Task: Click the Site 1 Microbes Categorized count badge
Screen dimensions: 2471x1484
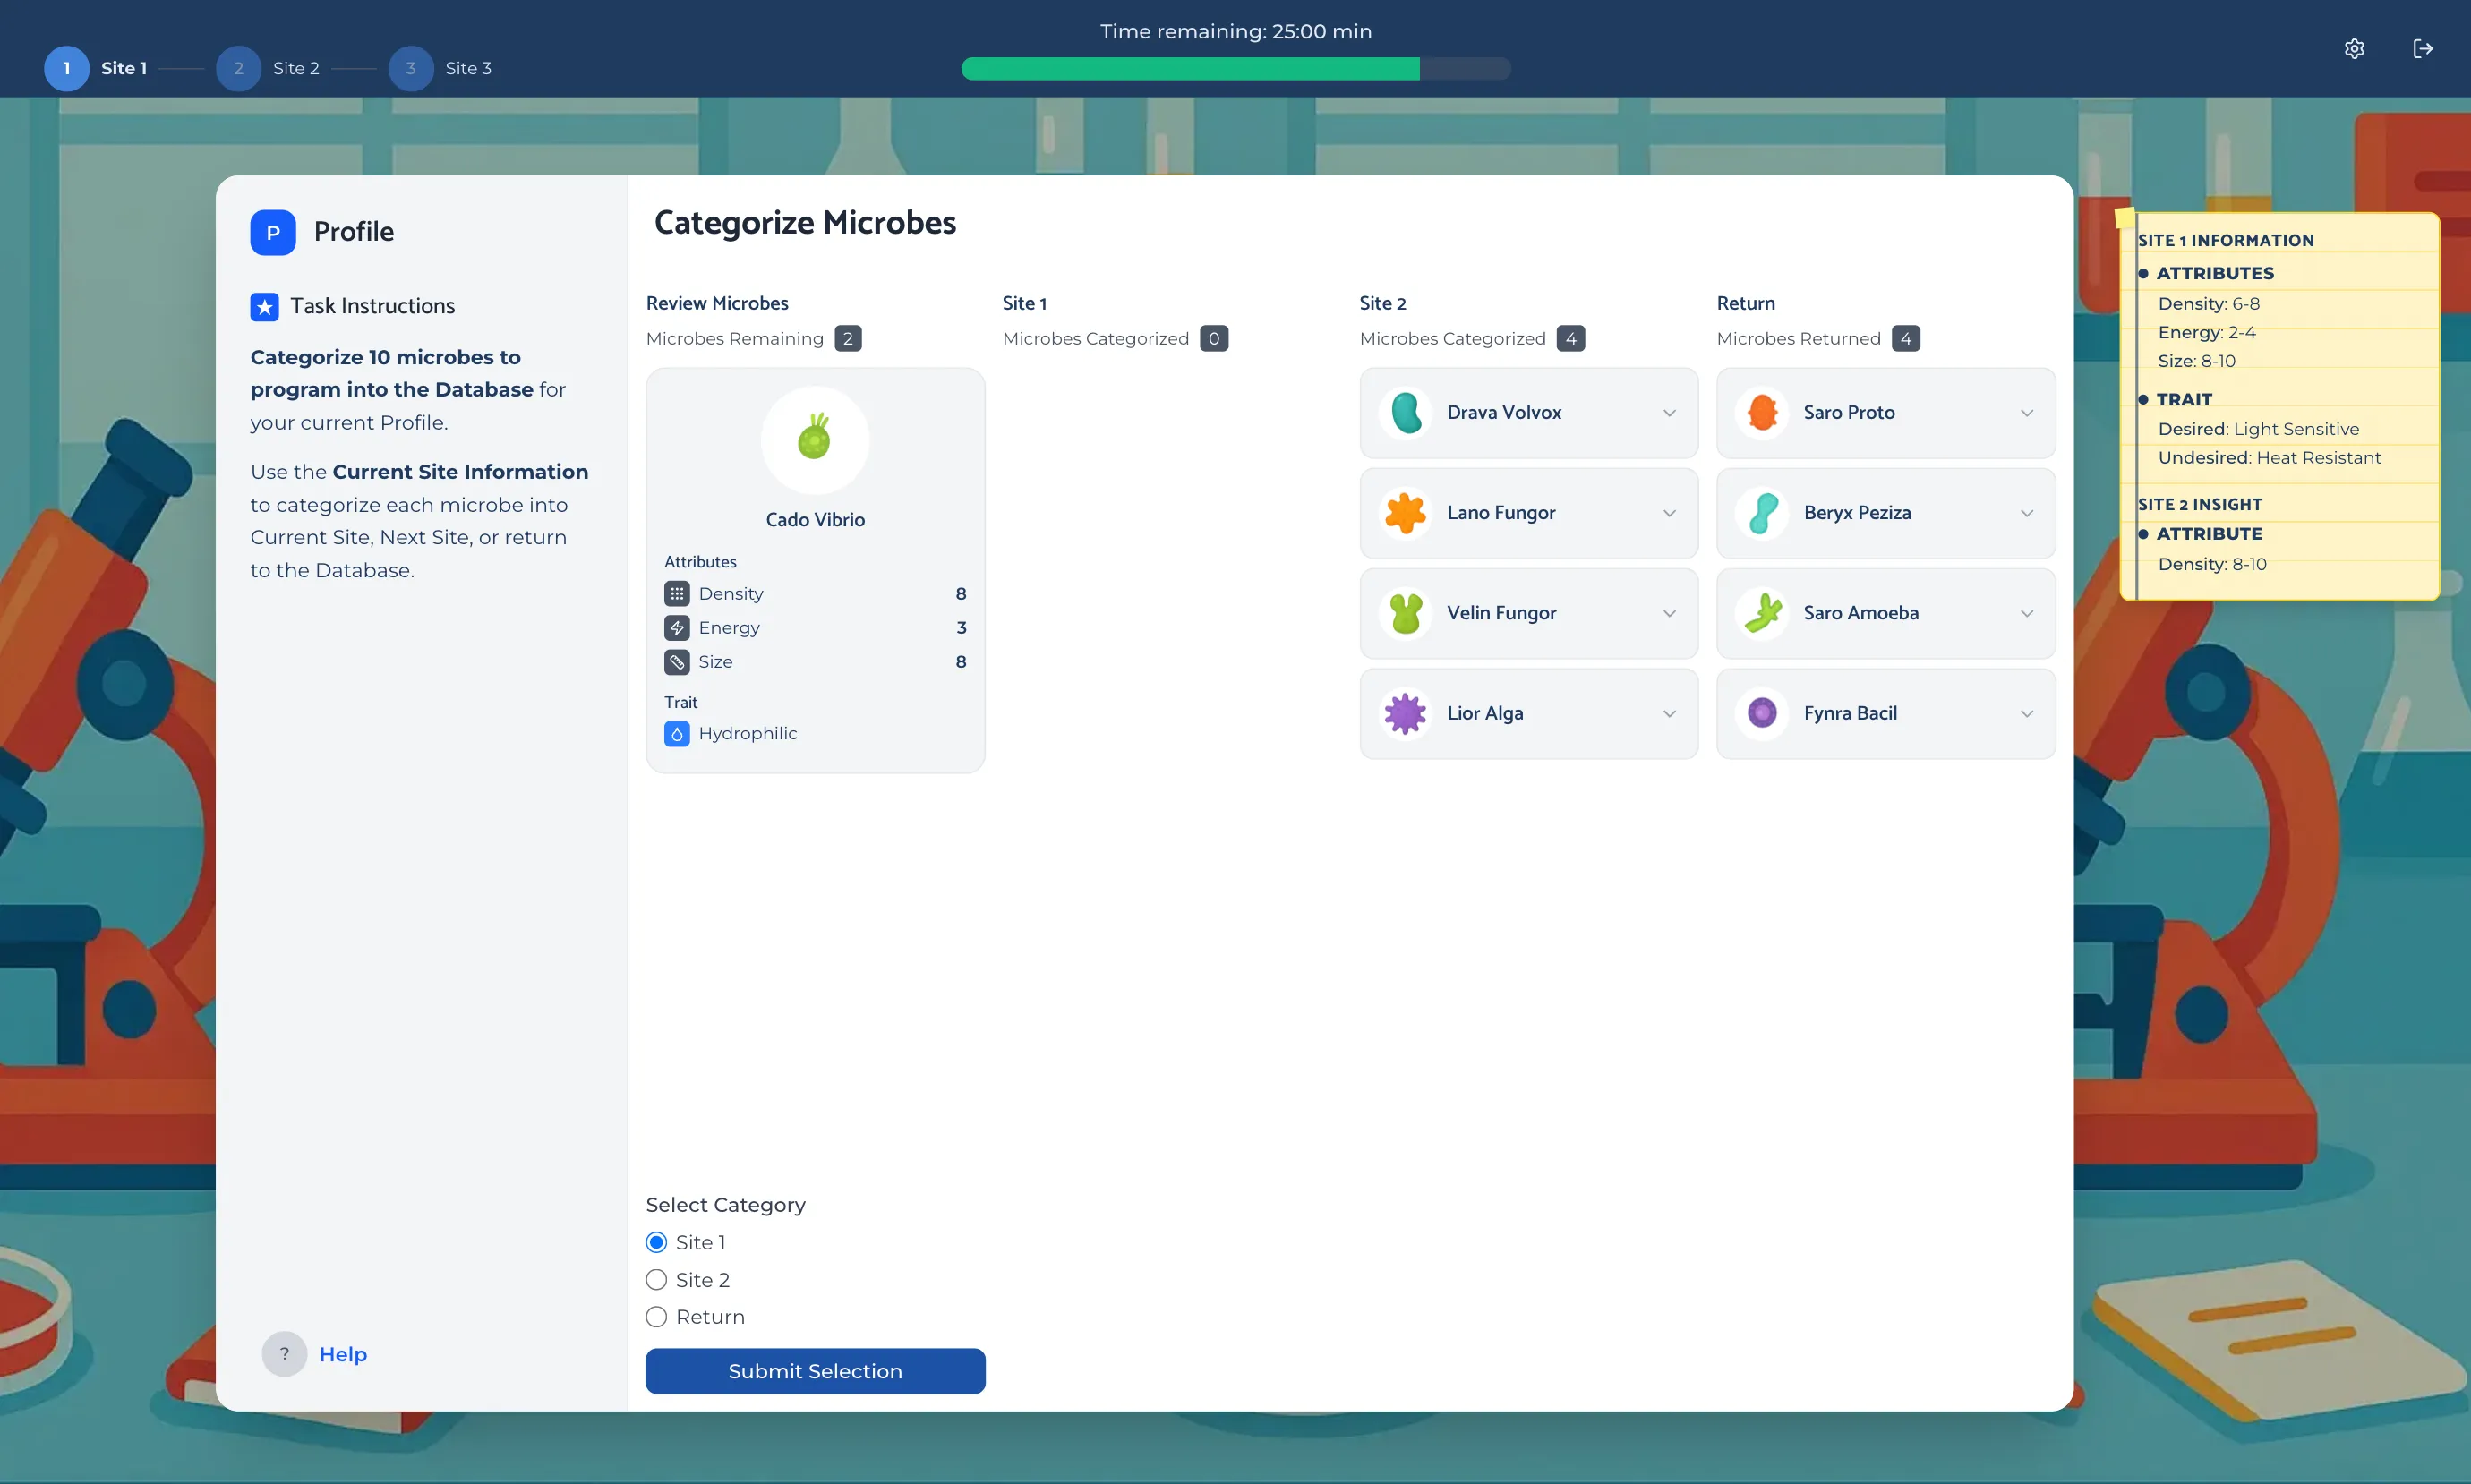Action: (1214, 339)
